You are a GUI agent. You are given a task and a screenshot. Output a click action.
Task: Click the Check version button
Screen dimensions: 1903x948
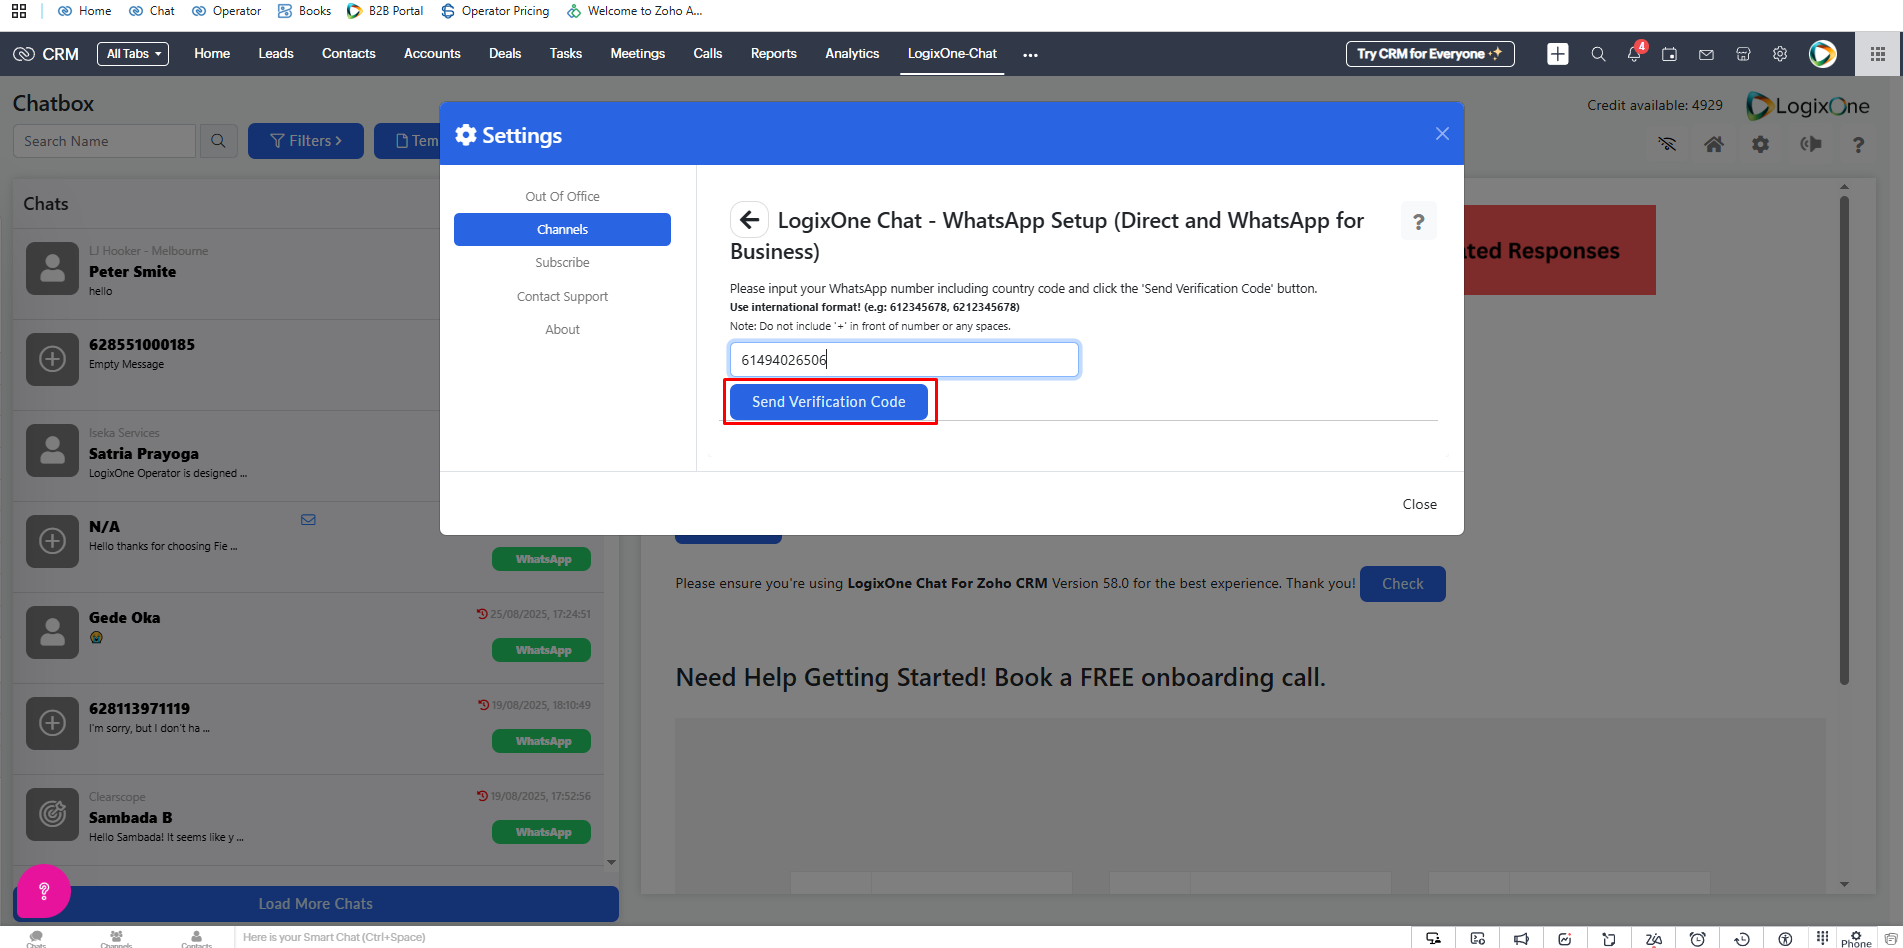1402,583
